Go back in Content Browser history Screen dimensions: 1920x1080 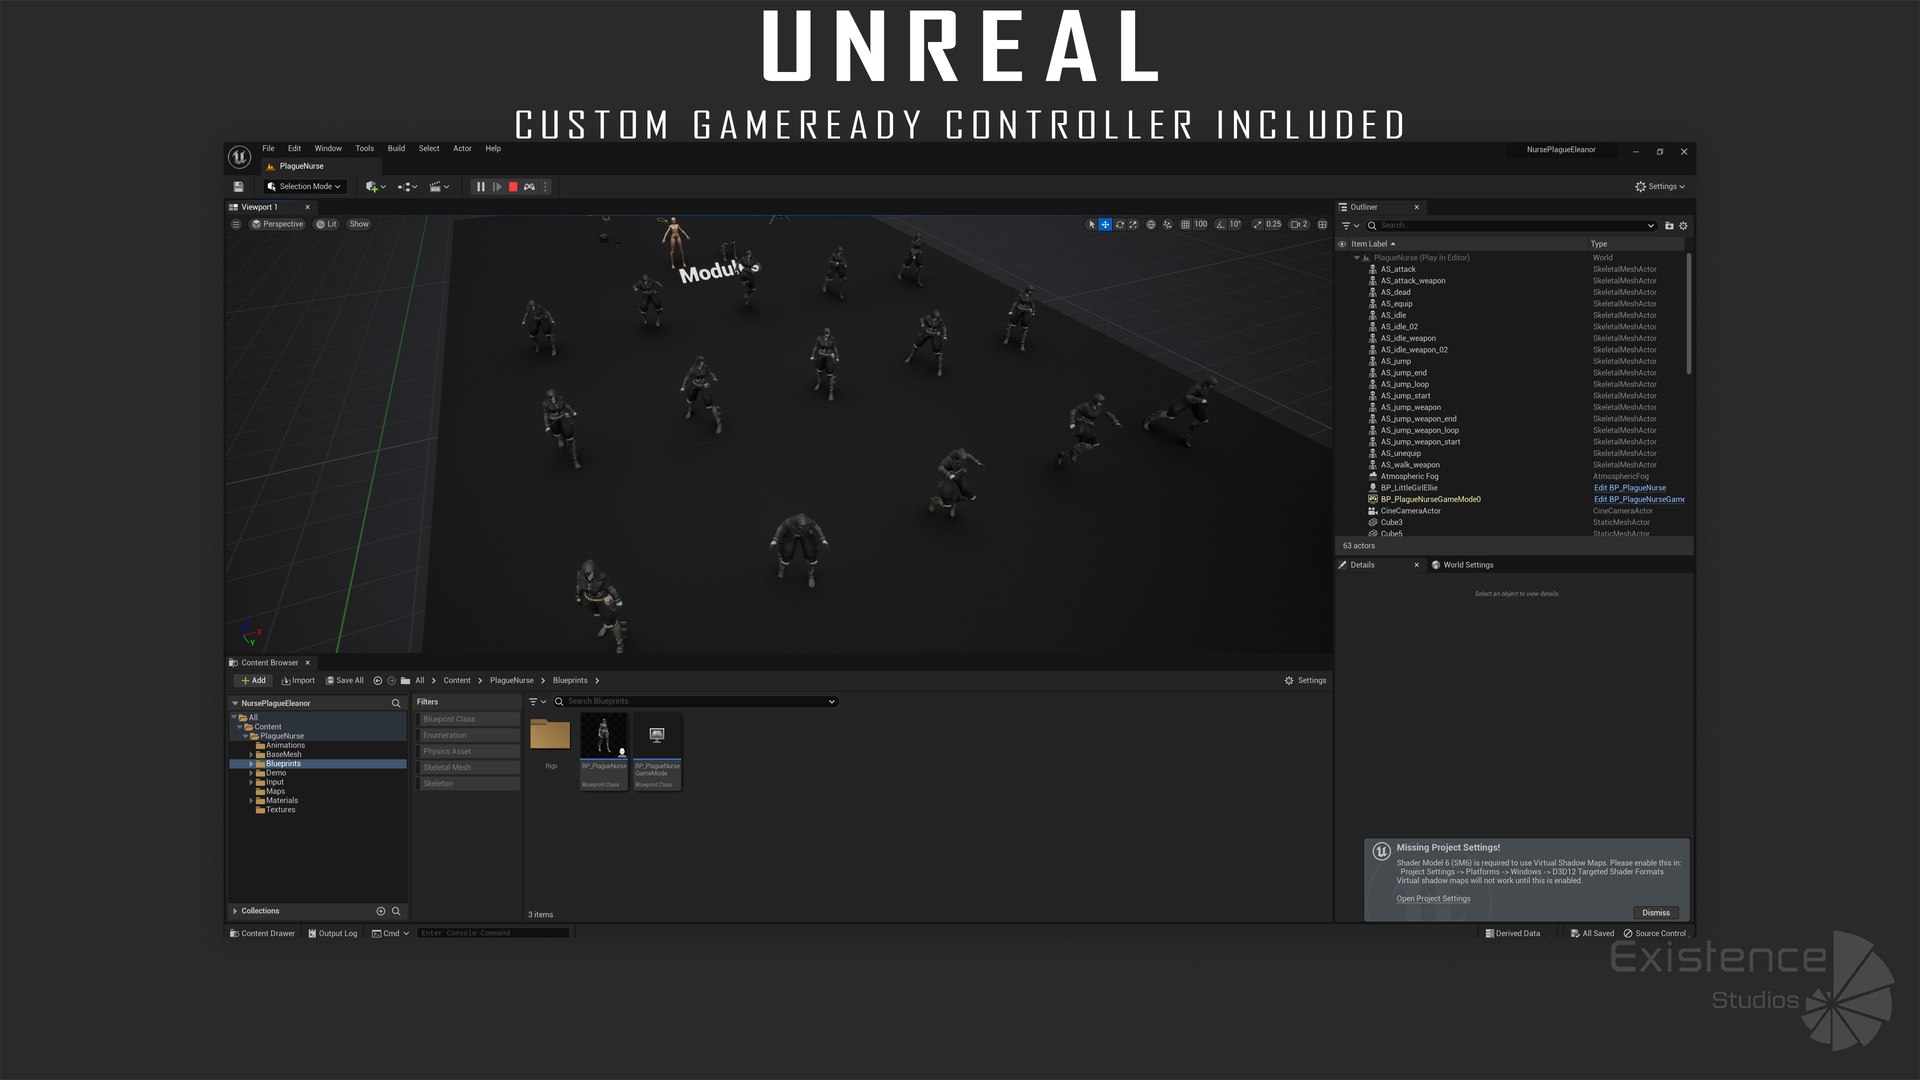tap(377, 681)
